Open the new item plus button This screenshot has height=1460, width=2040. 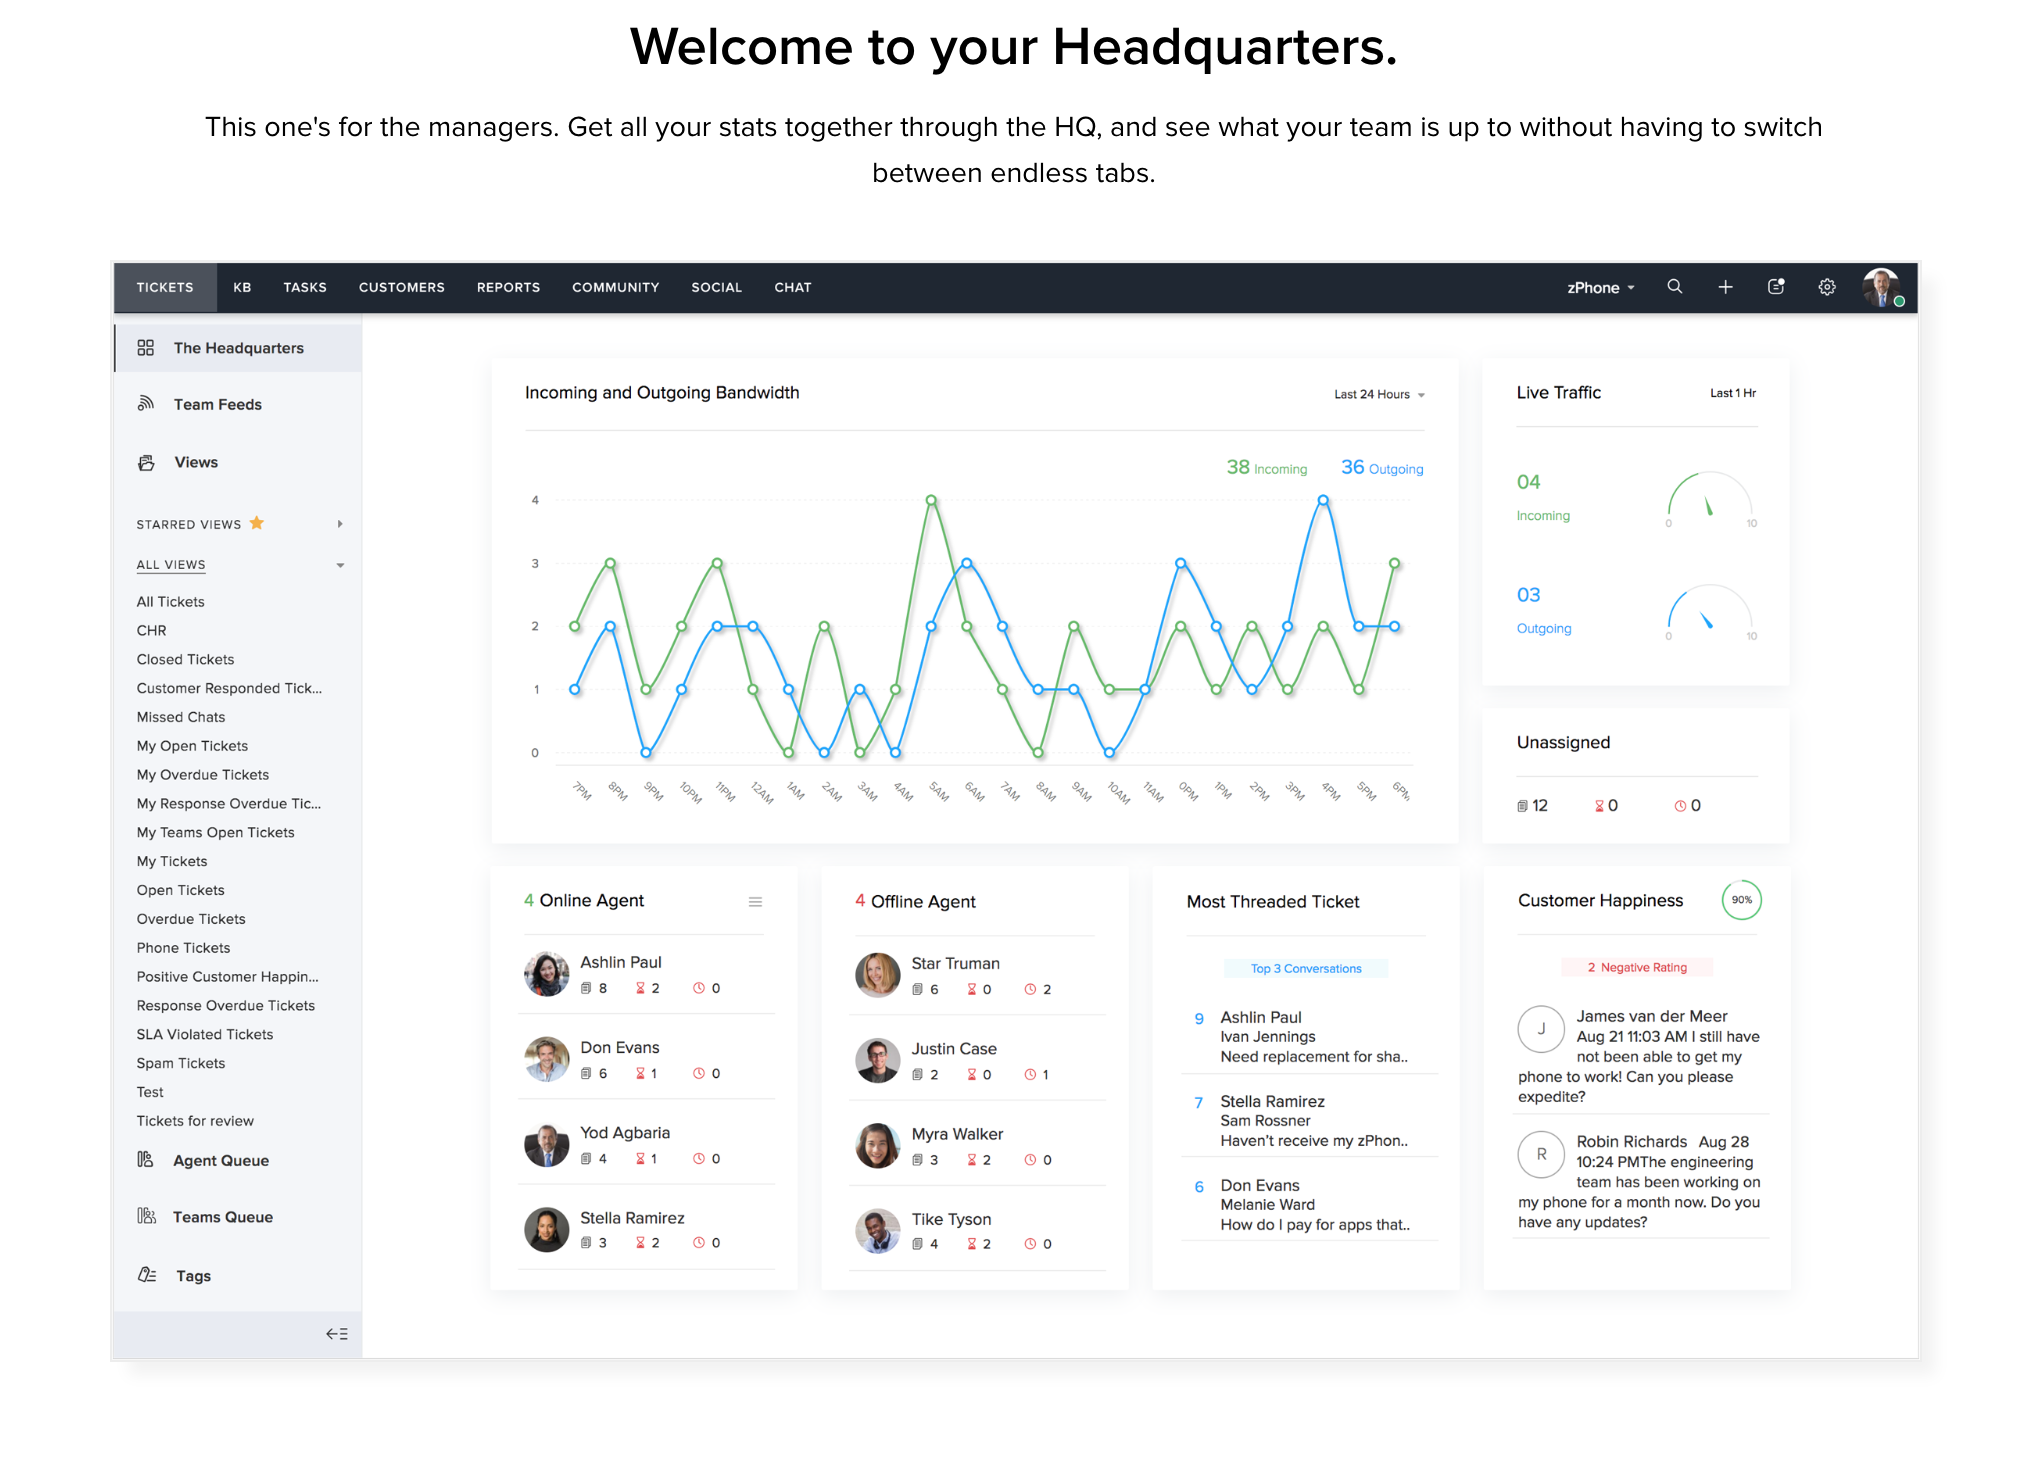coord(1722,286)
